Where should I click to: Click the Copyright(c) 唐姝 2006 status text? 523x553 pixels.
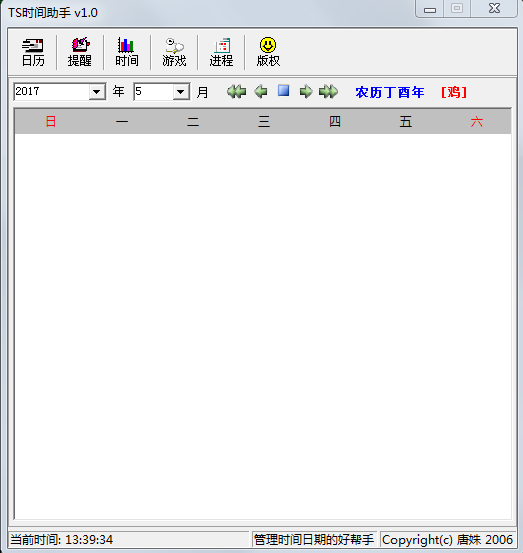point(447,539)
